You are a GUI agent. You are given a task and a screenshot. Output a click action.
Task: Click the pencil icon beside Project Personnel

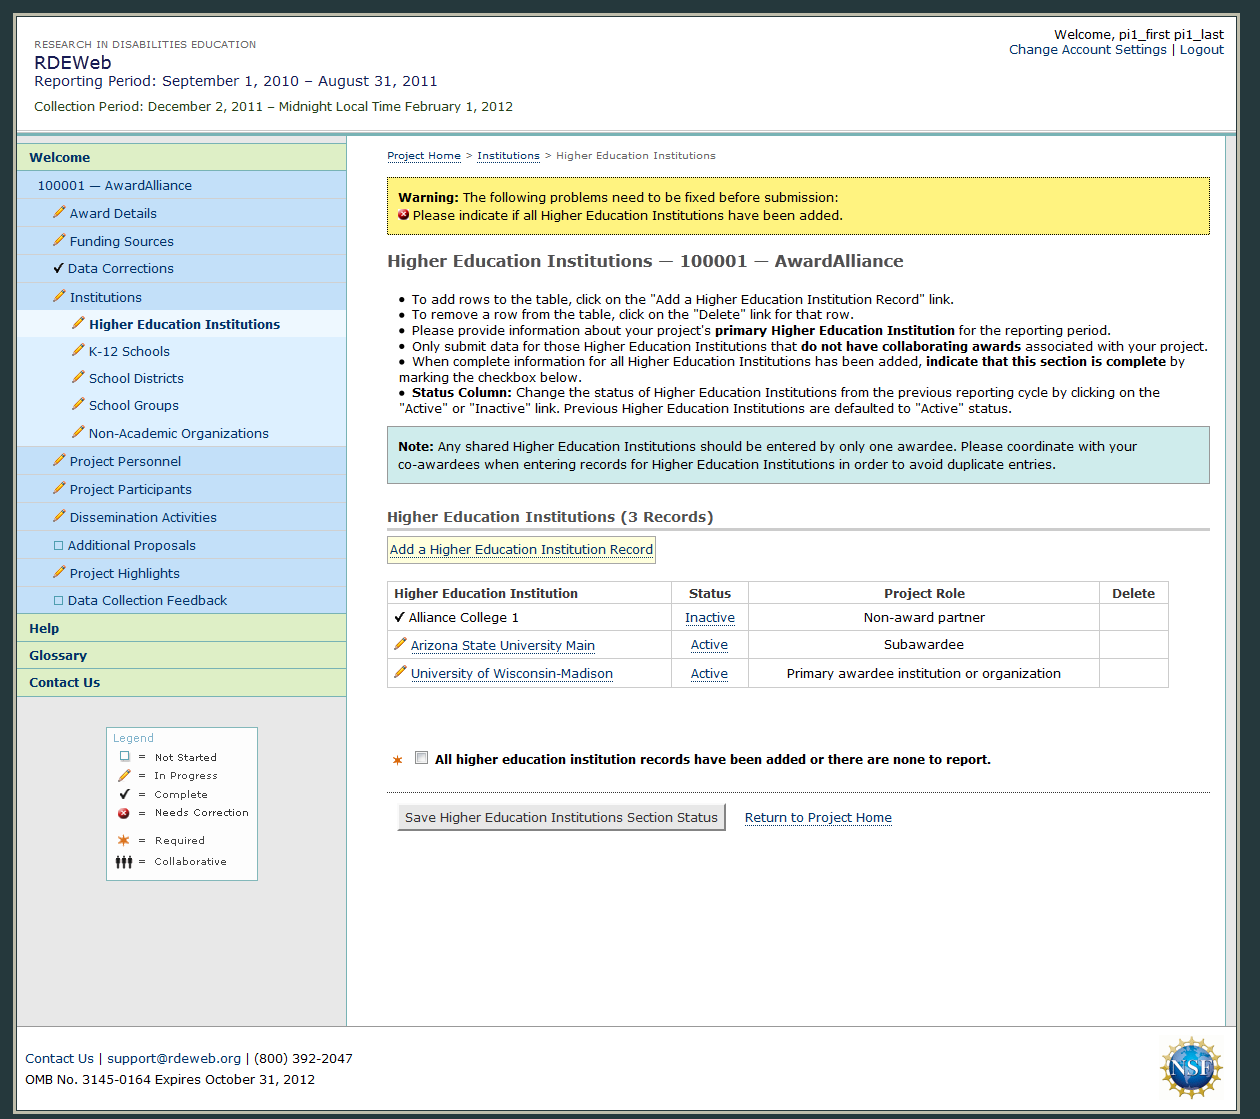pos(59,460)
